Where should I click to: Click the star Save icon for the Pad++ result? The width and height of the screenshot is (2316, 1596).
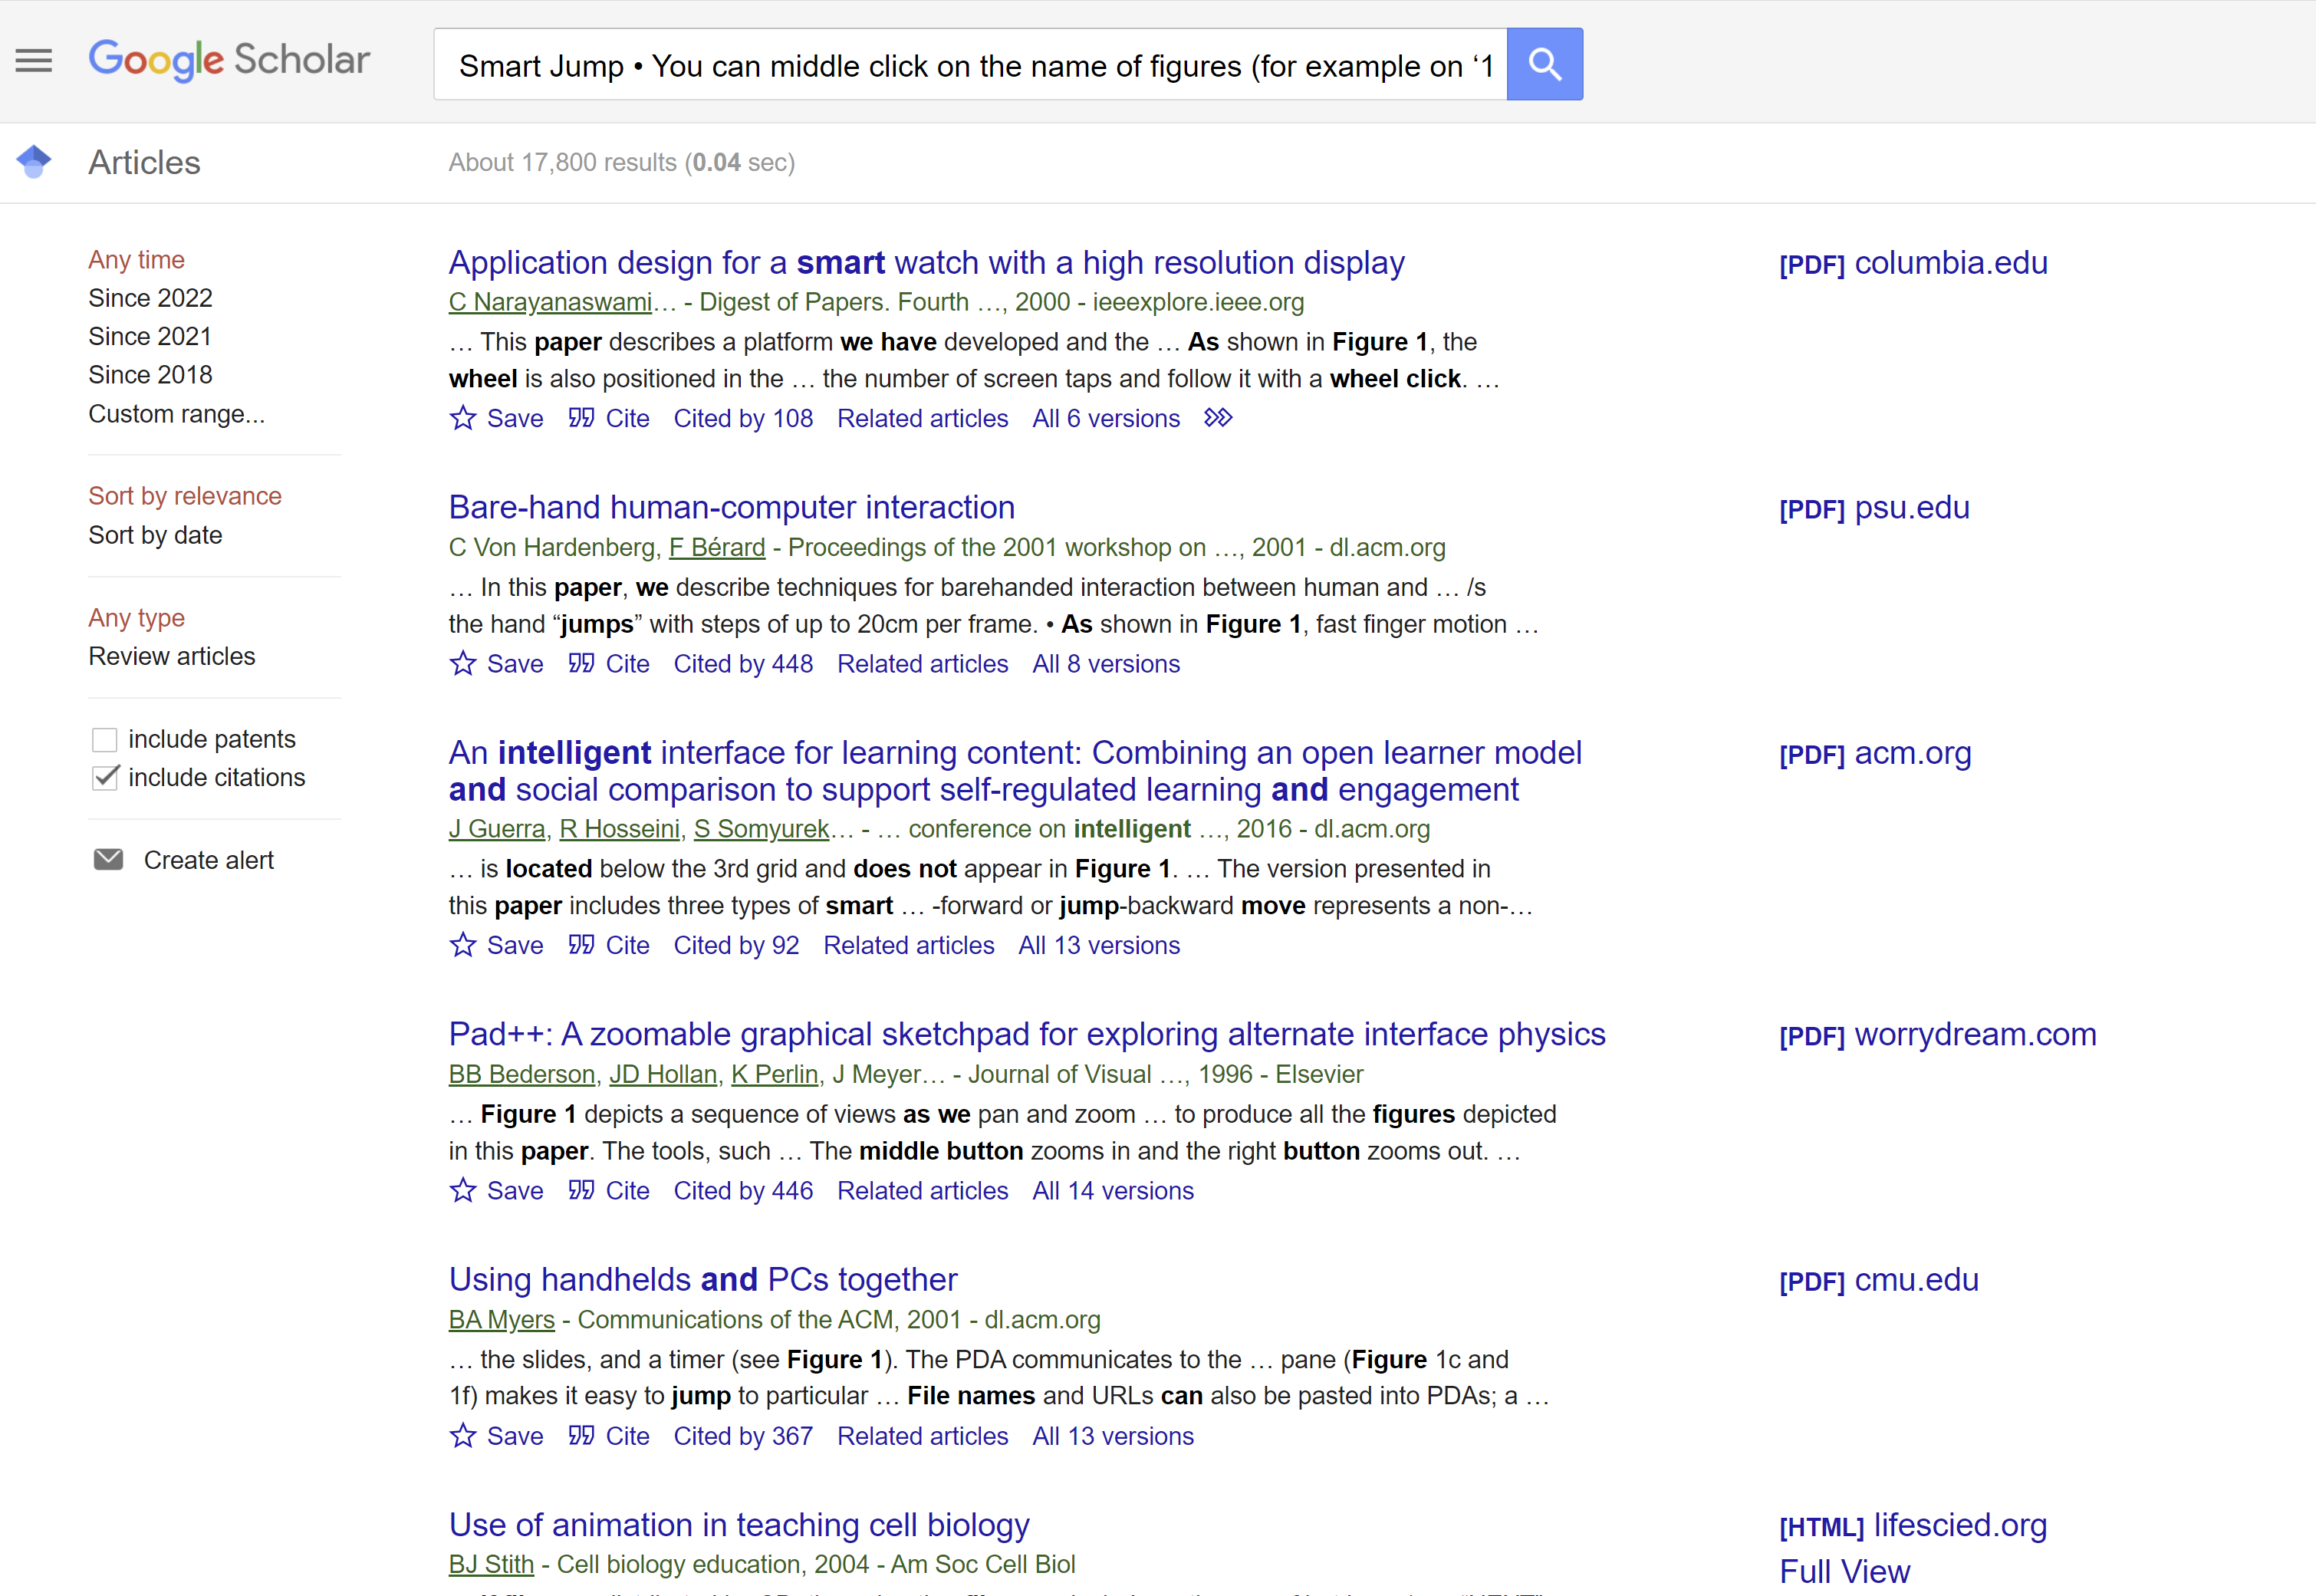point(463,1190)
